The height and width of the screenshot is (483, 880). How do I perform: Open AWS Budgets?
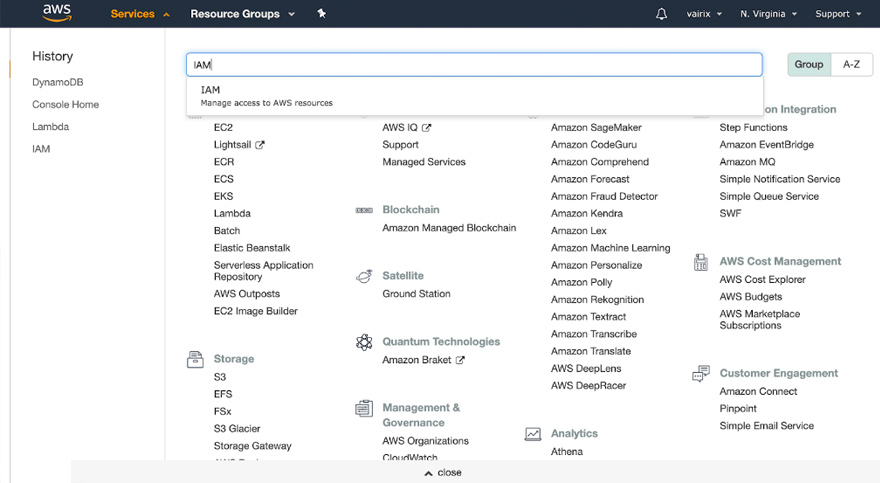click(x=750, y=297)
